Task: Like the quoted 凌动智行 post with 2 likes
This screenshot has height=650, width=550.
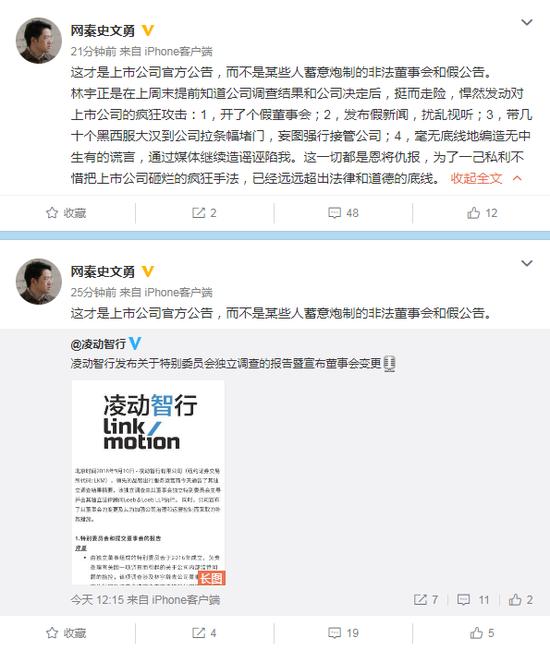Action: tap(521, 600)
